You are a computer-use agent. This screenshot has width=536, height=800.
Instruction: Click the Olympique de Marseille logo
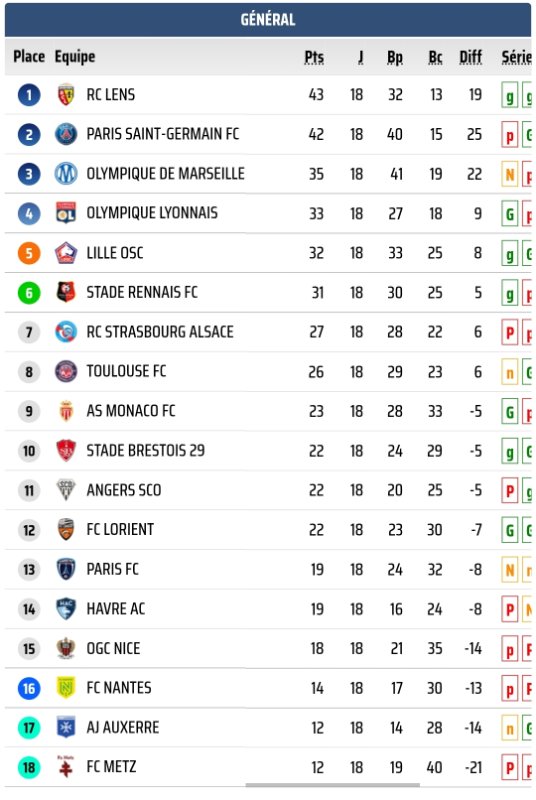point(66,174)
